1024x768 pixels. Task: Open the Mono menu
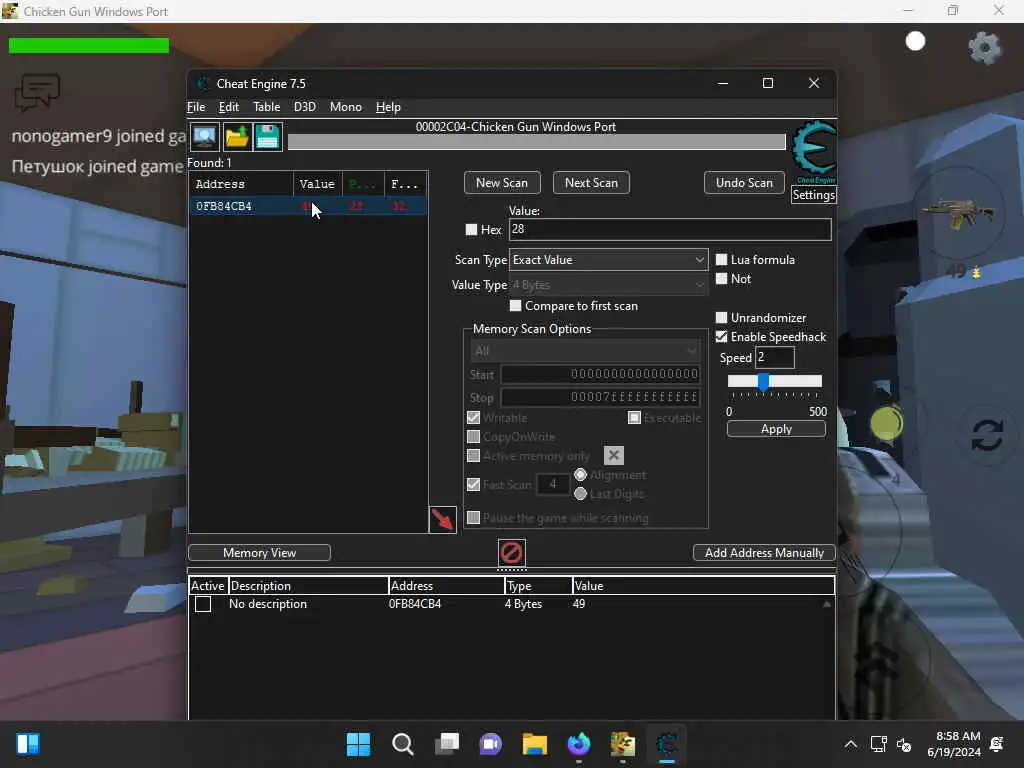pyautogui.click(x=345, y=106)
